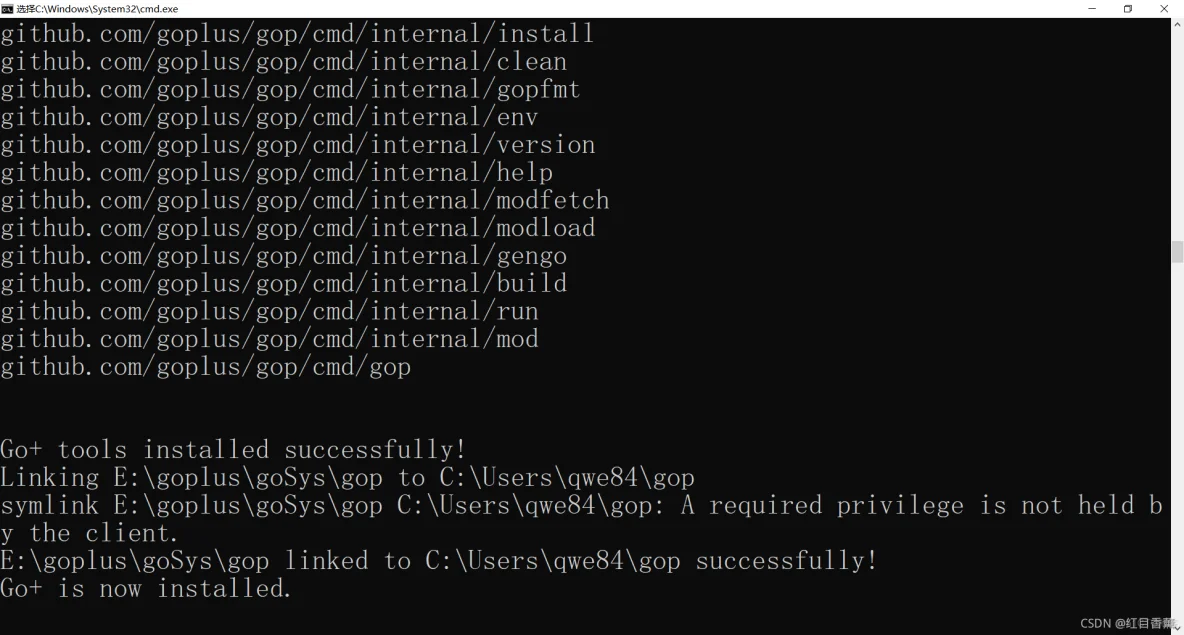Click the line ending in internal/gengo

point(283,256)
